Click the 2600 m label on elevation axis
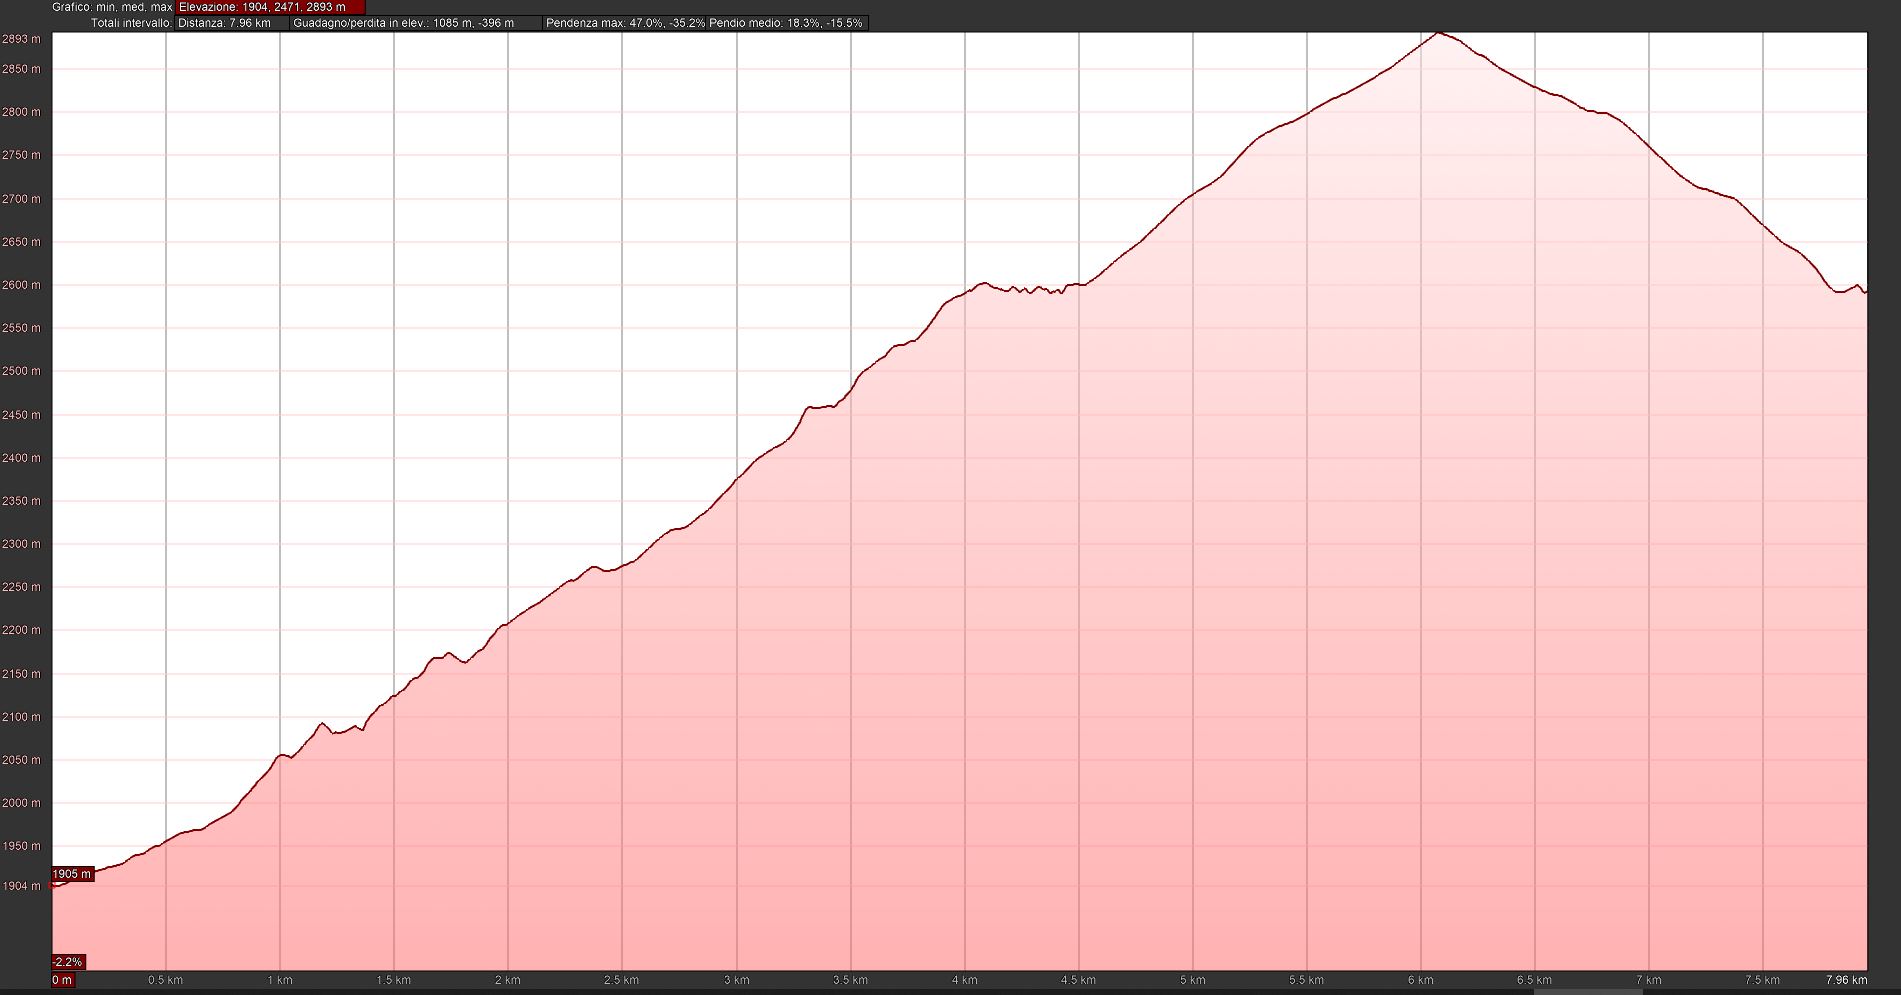 click(21, 285)
